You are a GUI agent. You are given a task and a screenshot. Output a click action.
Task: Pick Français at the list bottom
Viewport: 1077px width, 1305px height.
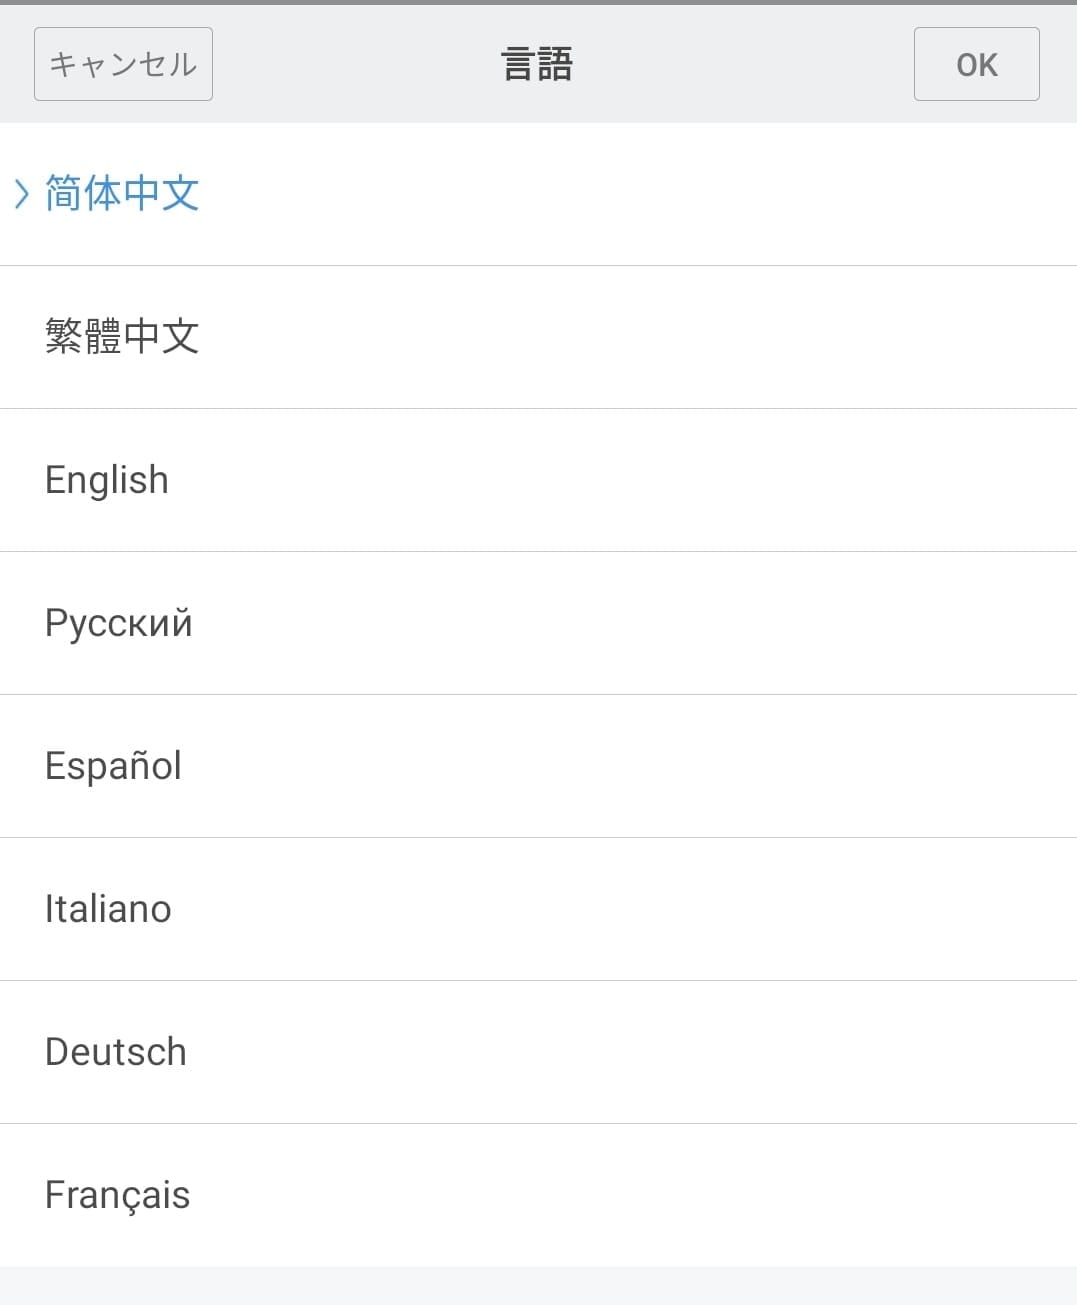point(118,1195)
